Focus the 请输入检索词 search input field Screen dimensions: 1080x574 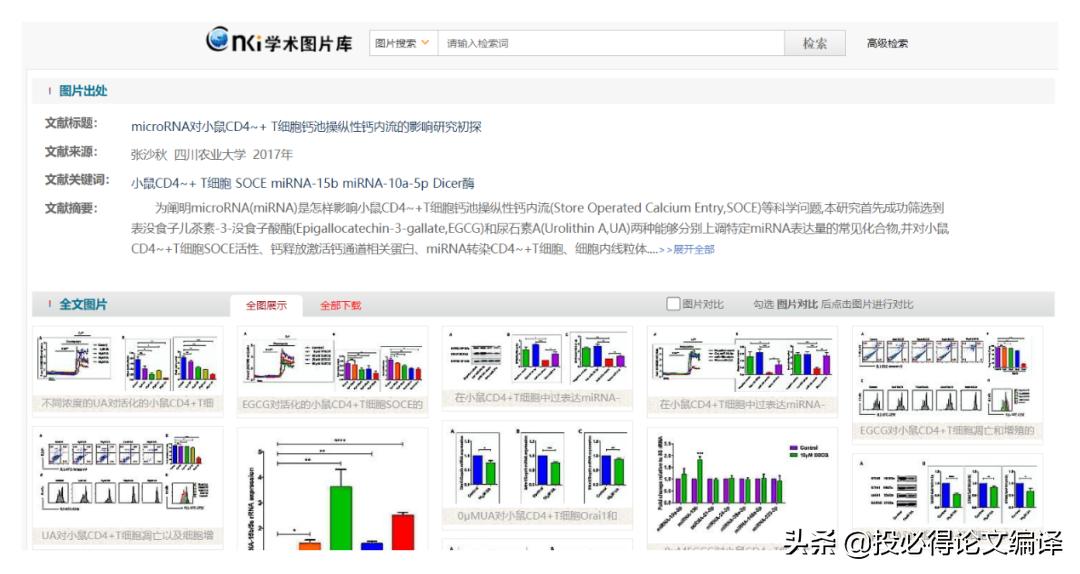[x=611, y=43]
